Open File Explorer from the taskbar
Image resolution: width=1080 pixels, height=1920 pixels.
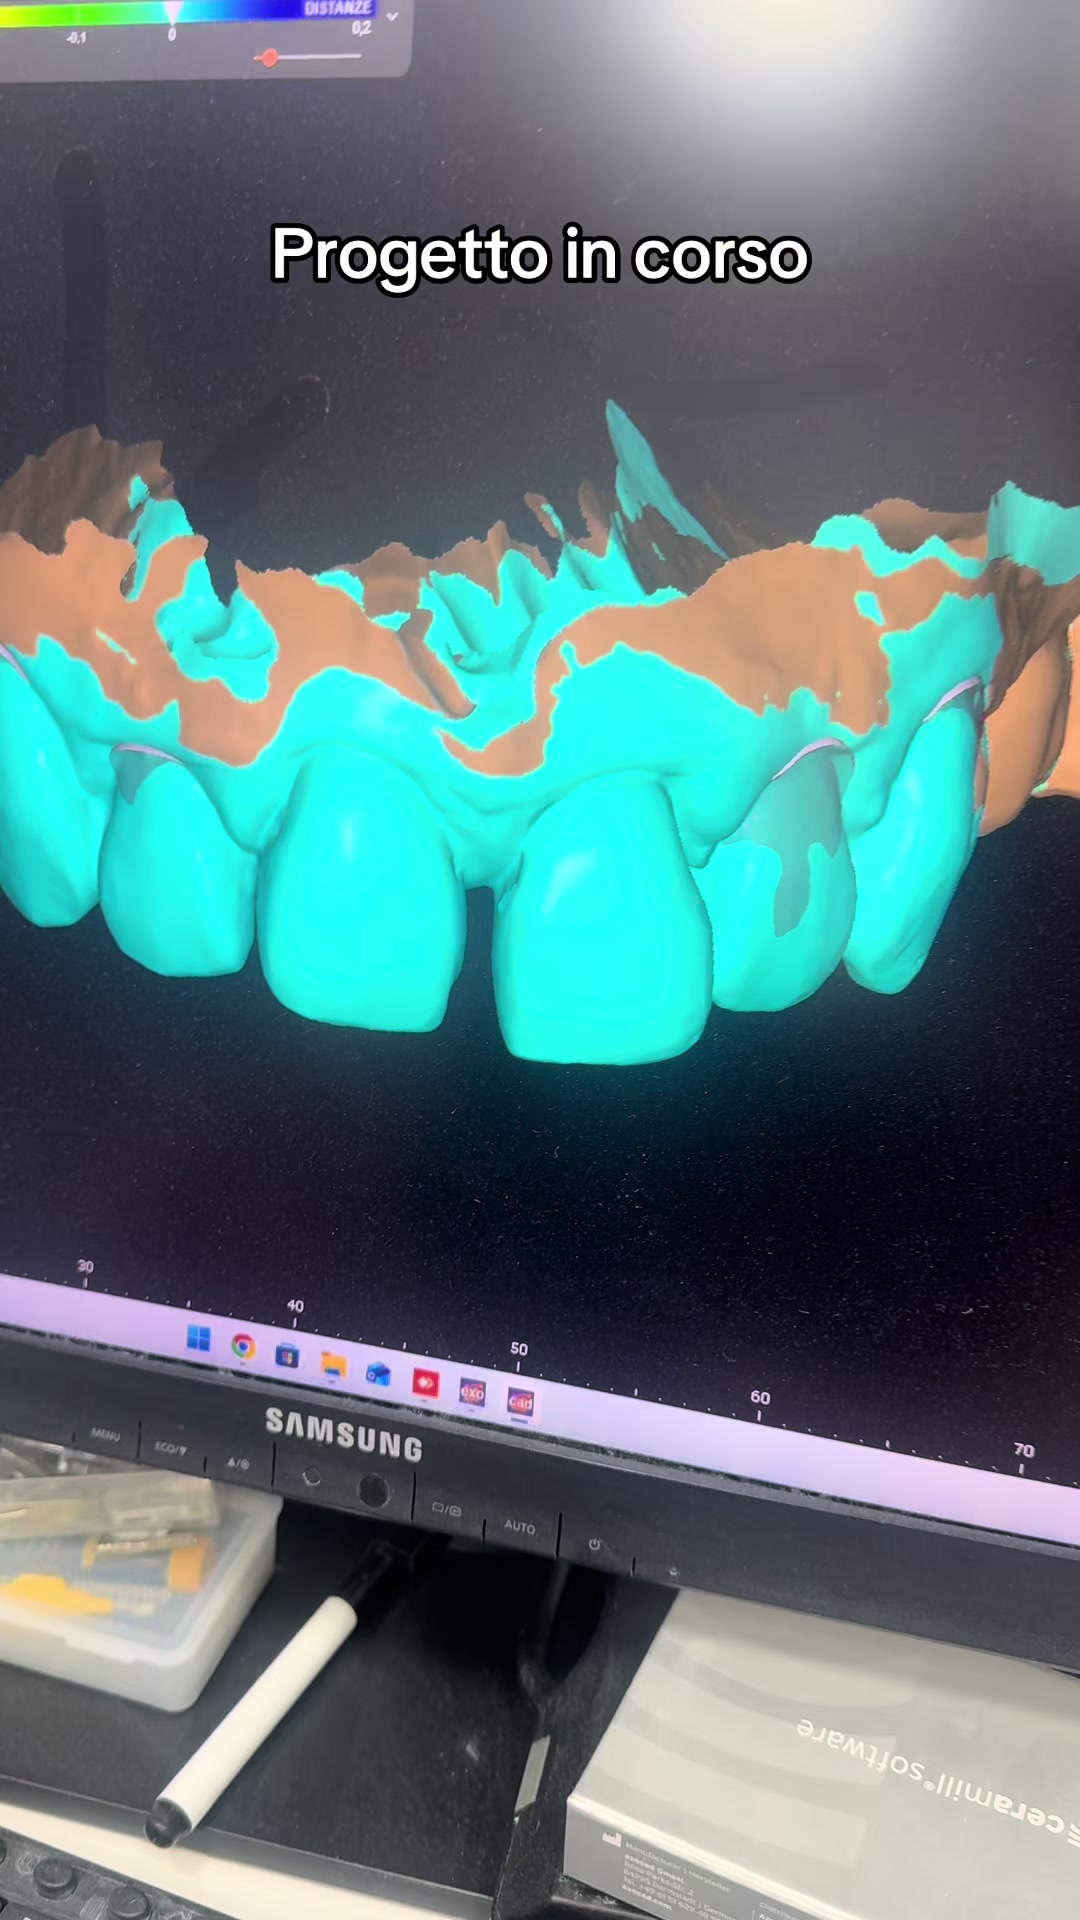[333, 1365]
